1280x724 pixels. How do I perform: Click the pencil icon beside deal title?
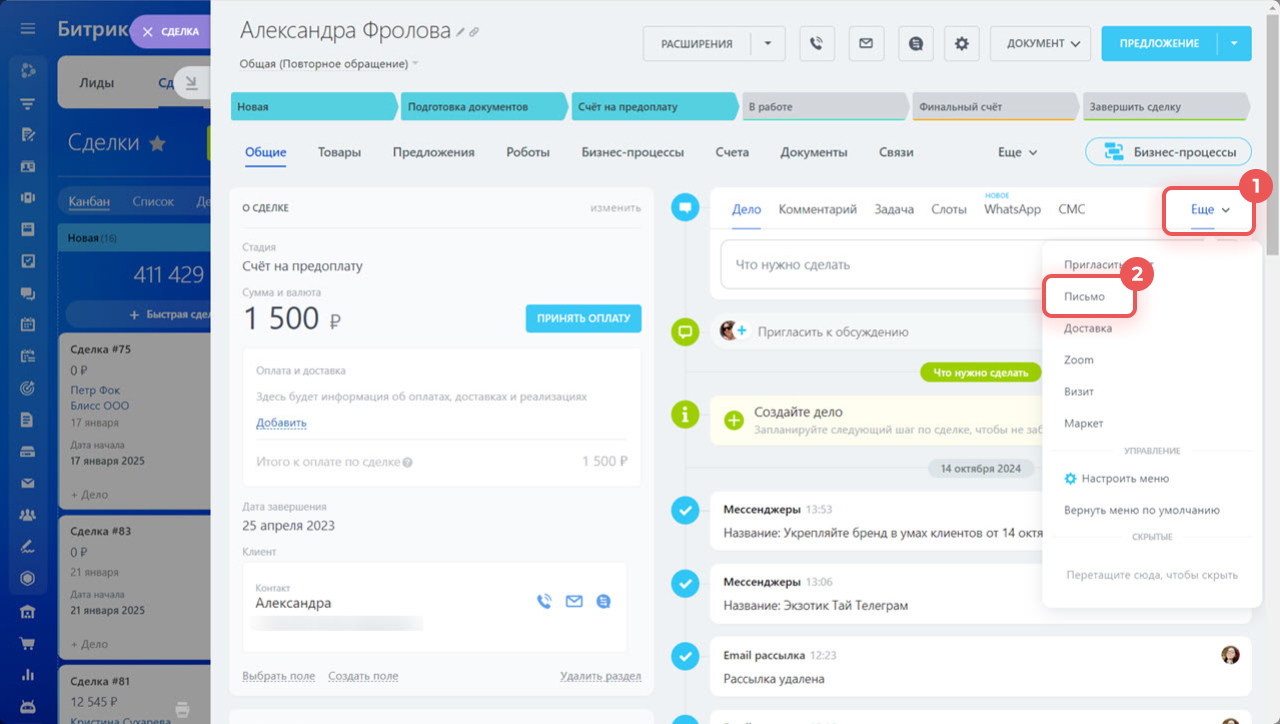461,32
